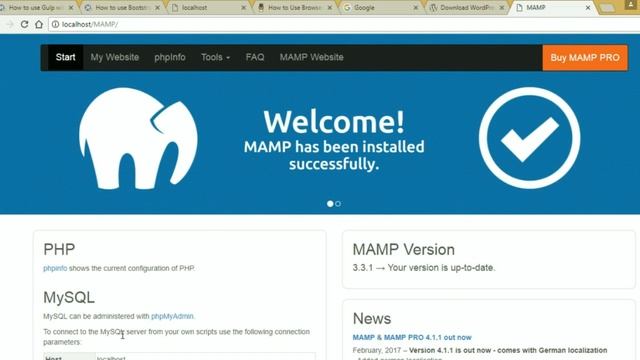Open the FAQ nav item
This screenshot has width=640, height=360.
[255, 58]
